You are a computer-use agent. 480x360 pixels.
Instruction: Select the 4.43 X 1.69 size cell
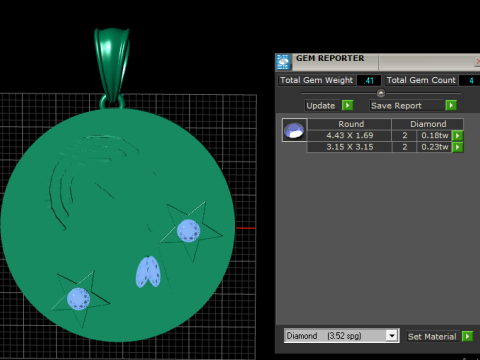pos(349,135)
